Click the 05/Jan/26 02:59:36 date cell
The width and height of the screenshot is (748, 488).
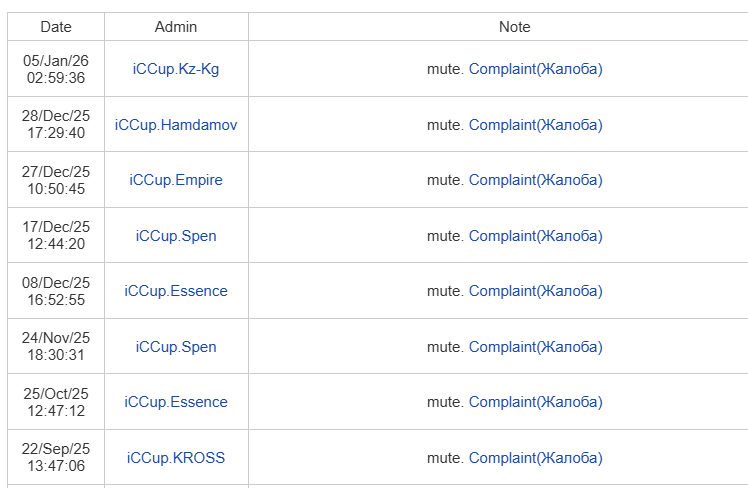click(x=56, y=69)
